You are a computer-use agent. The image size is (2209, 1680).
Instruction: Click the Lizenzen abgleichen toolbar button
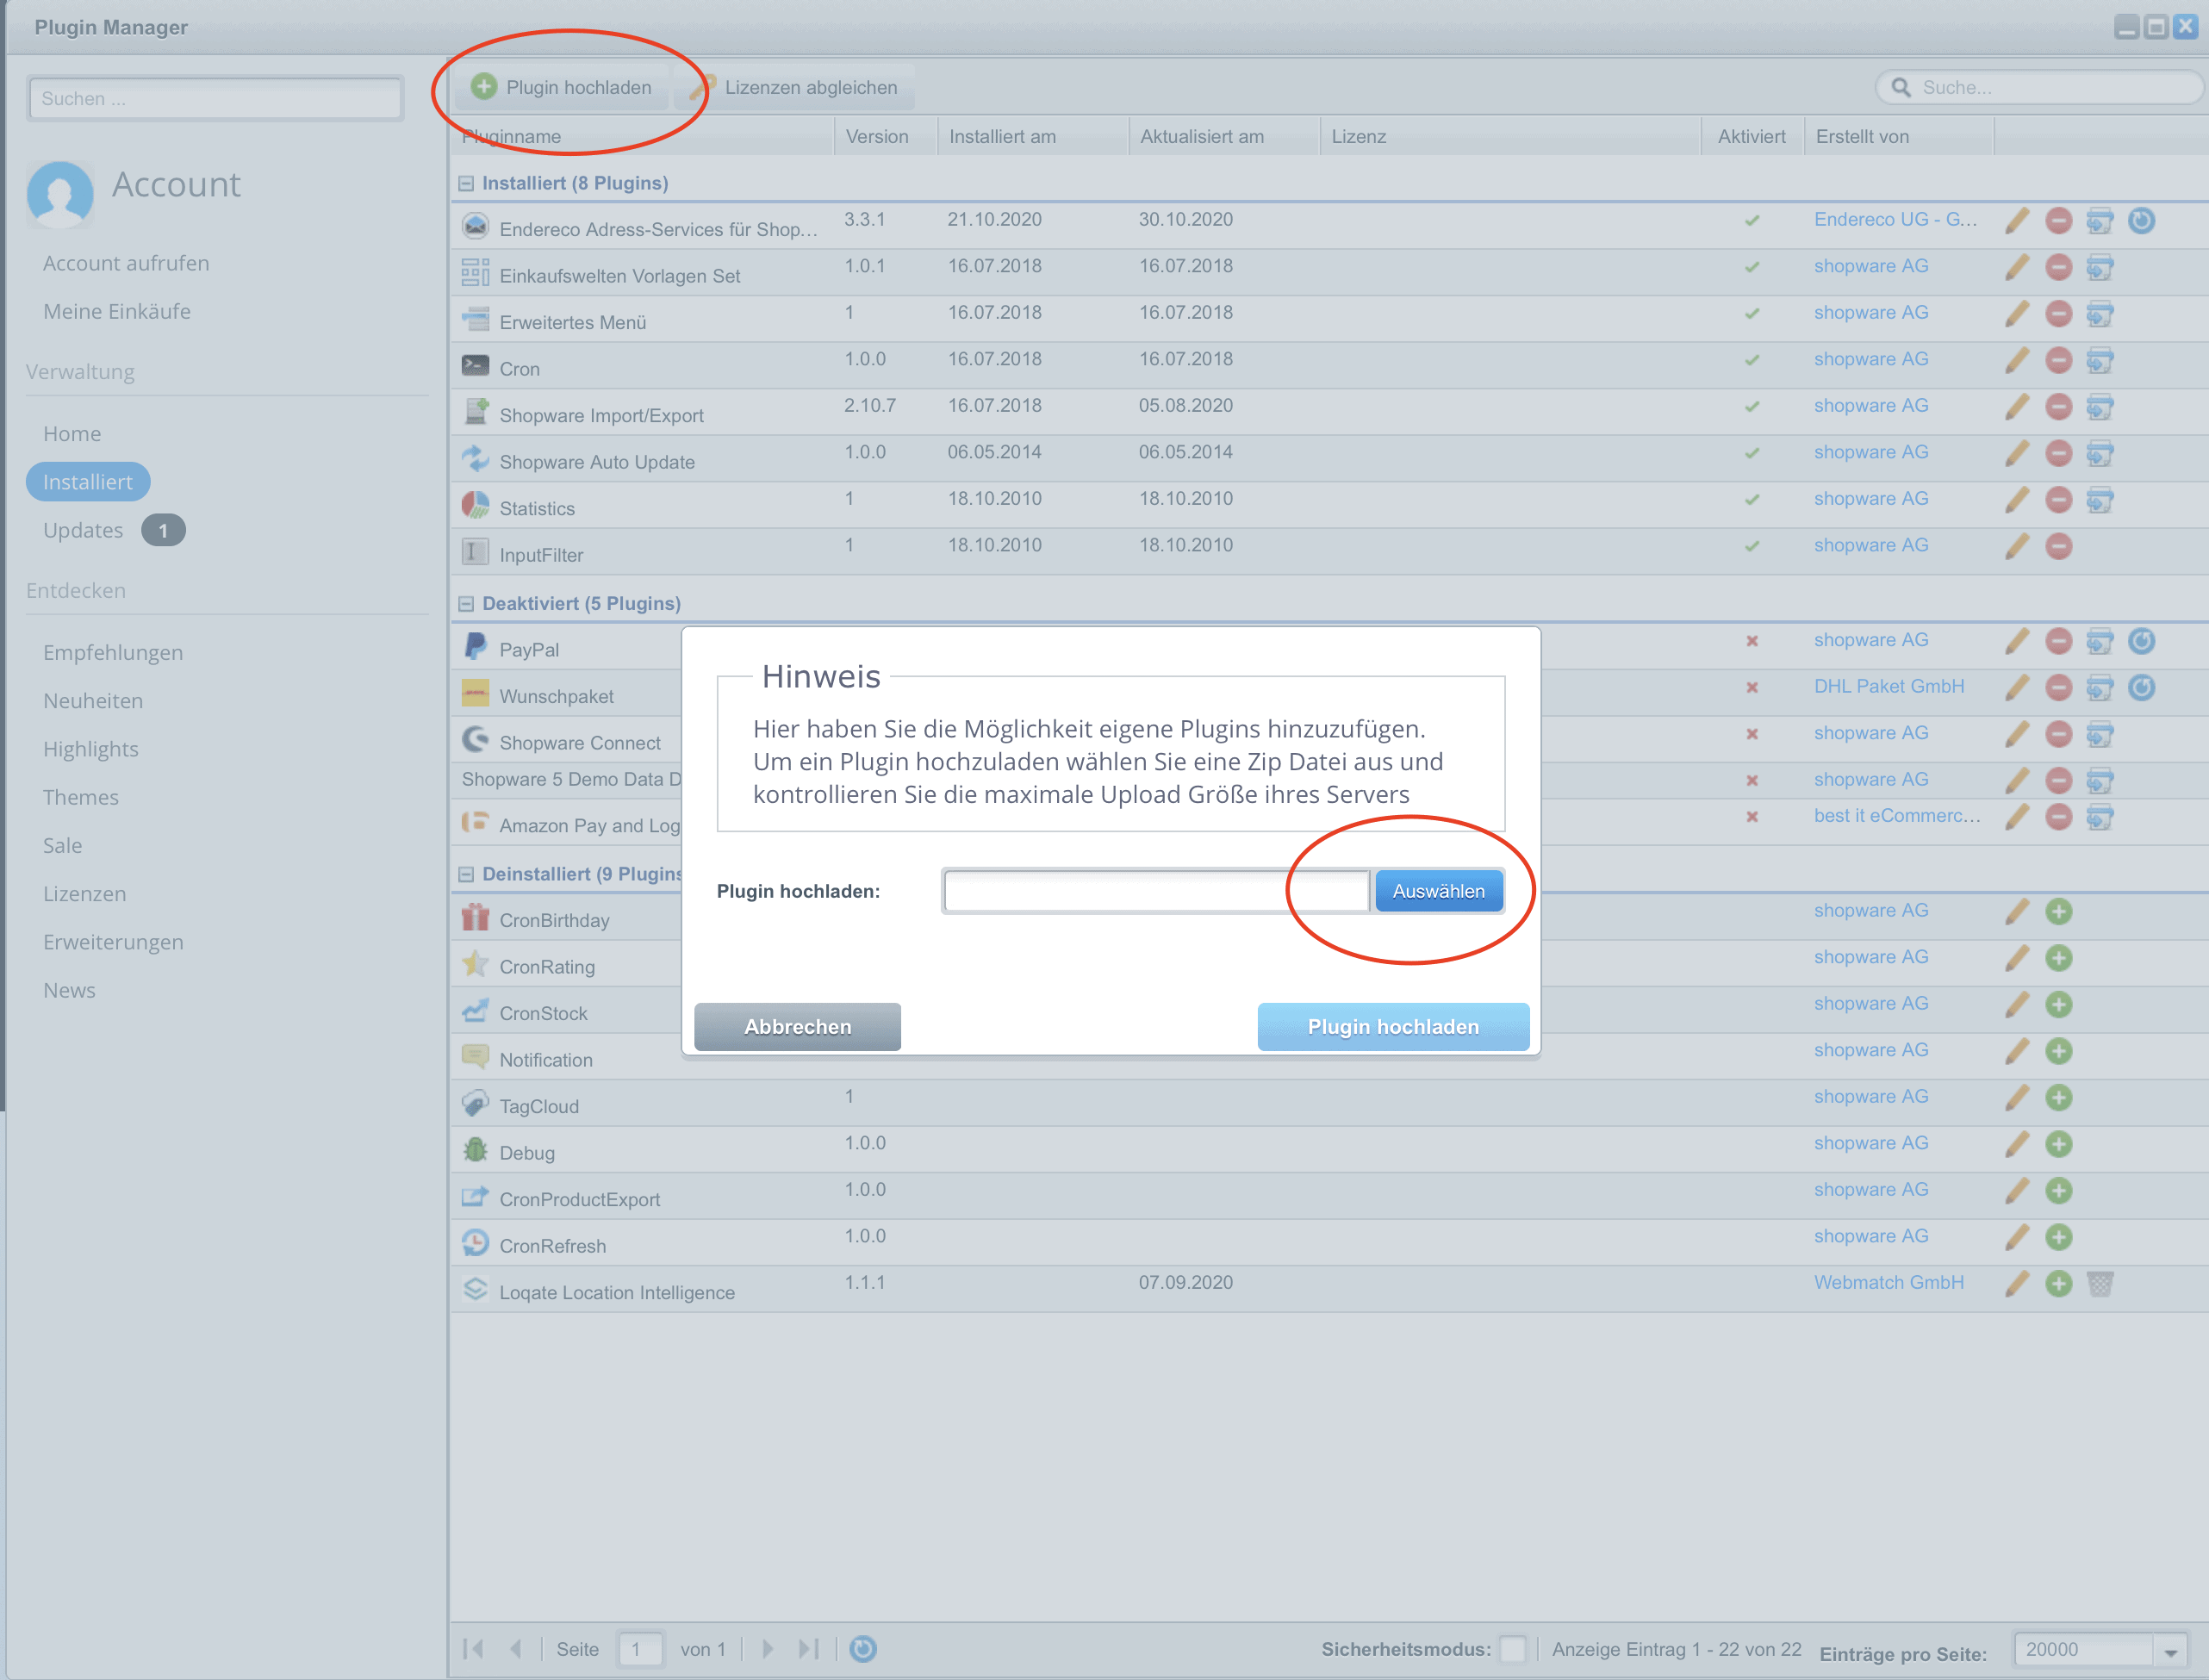click(795, 88)
